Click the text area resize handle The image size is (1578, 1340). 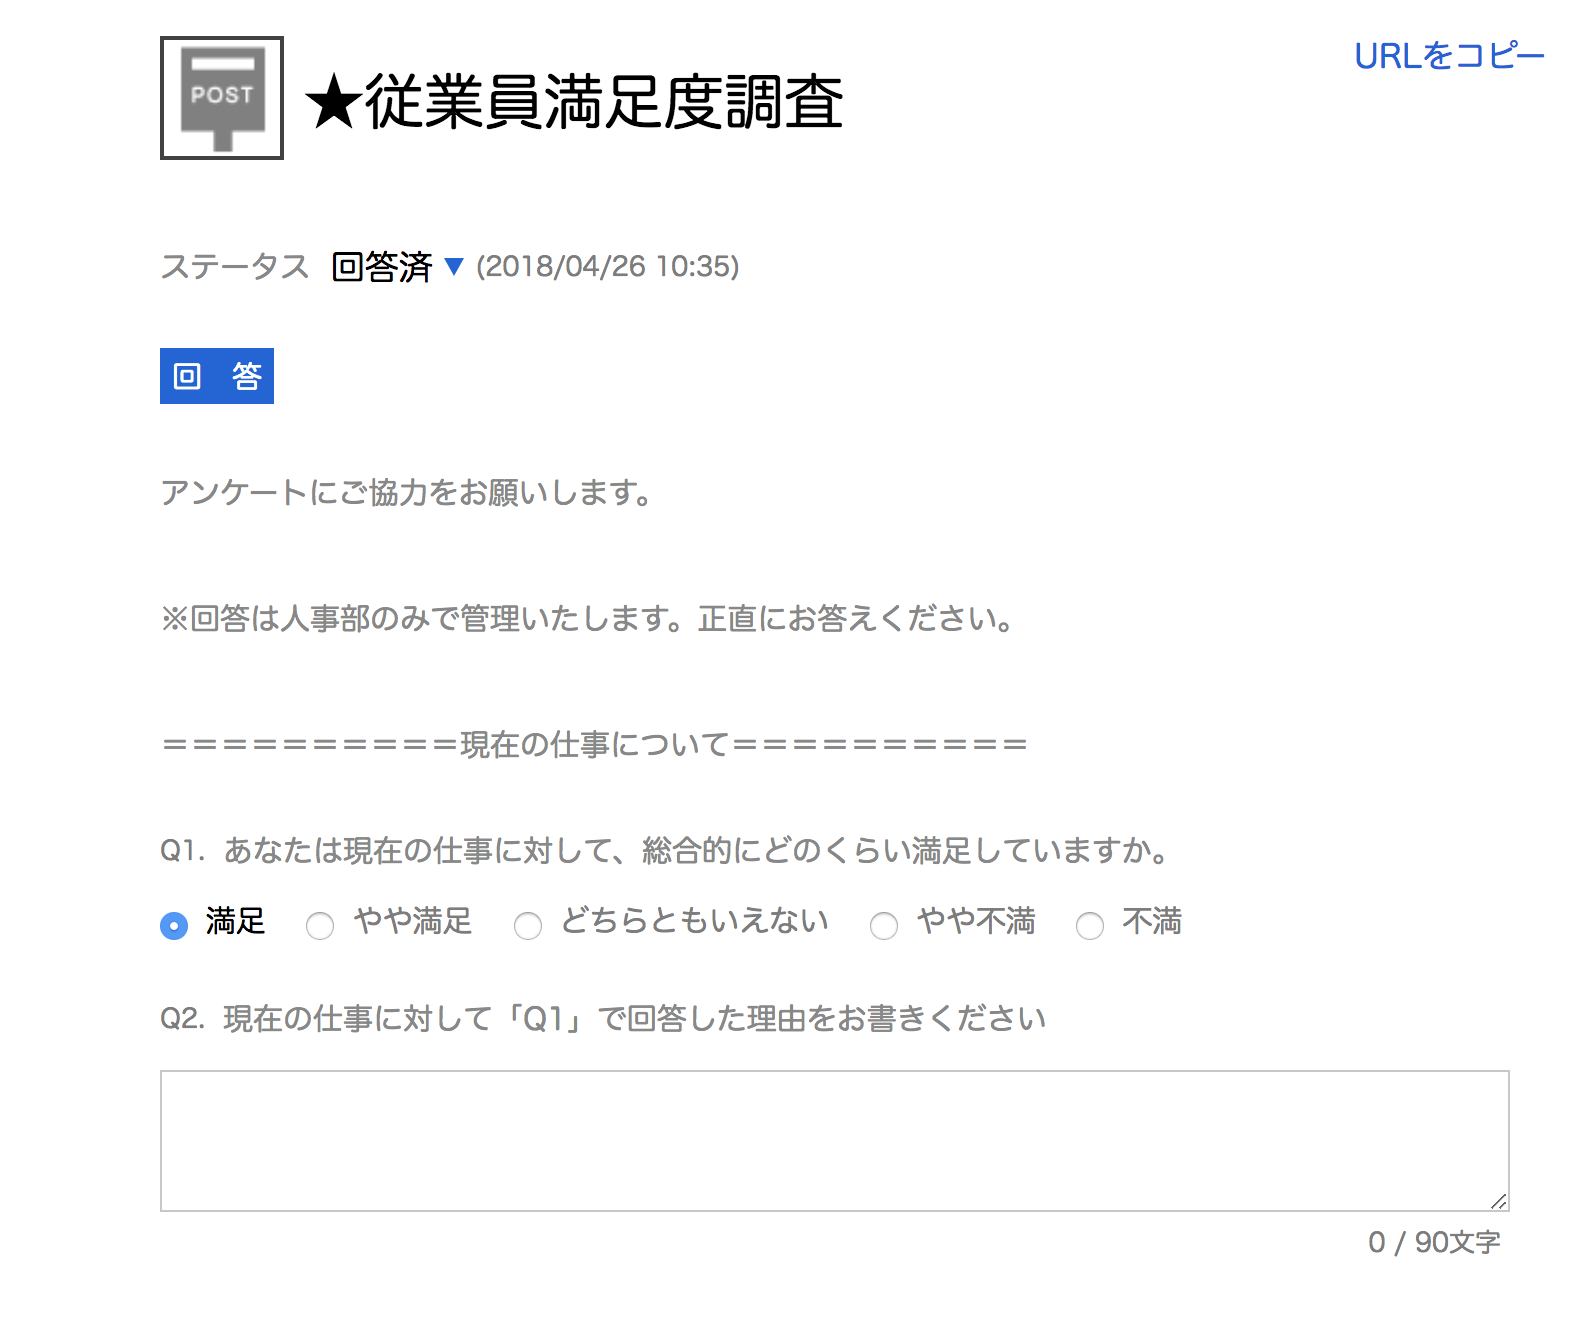click(x=1498, y=1201)
